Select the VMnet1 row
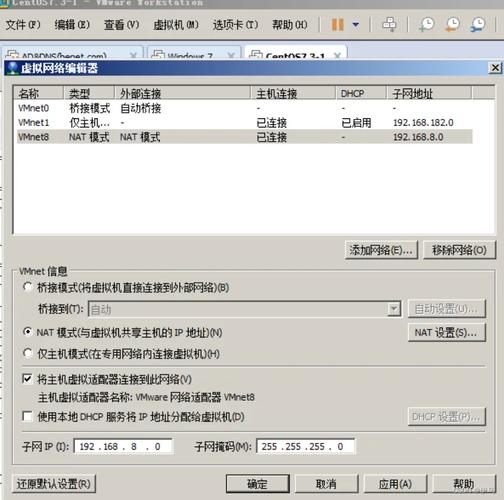This screenshot has width=504, height=500. (244, 123)
